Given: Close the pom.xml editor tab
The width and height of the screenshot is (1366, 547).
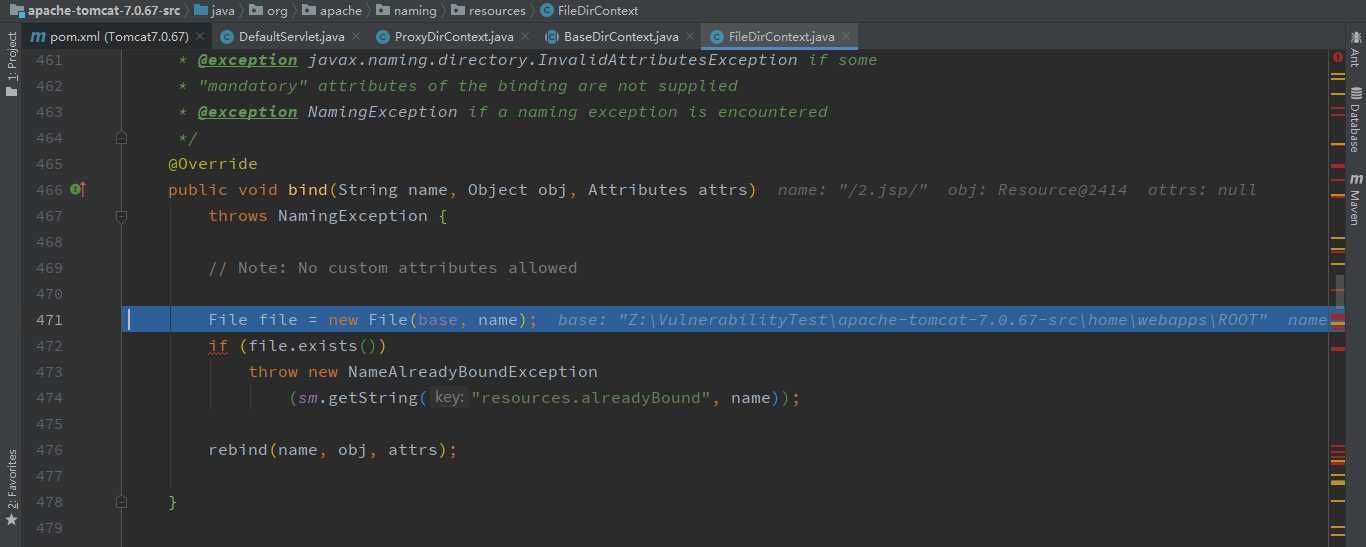Looking at the screenshot, I should (x=200, y=37).
